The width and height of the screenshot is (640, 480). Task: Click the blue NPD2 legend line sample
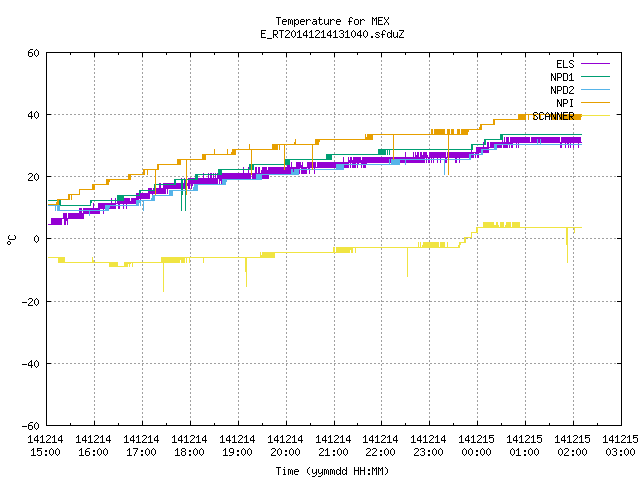click(595, 89)
